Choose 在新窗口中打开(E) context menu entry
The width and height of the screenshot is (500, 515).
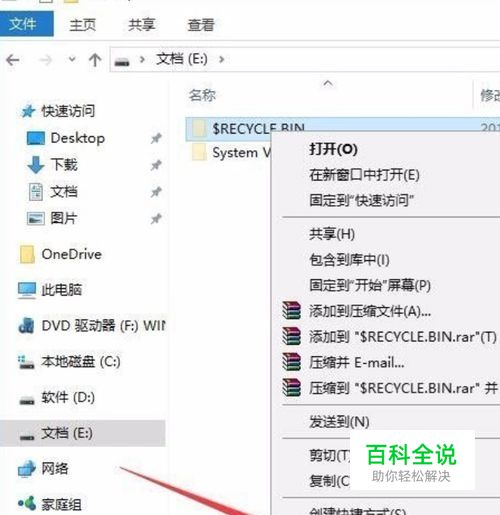pyautogui.click(x=364, y=175)
